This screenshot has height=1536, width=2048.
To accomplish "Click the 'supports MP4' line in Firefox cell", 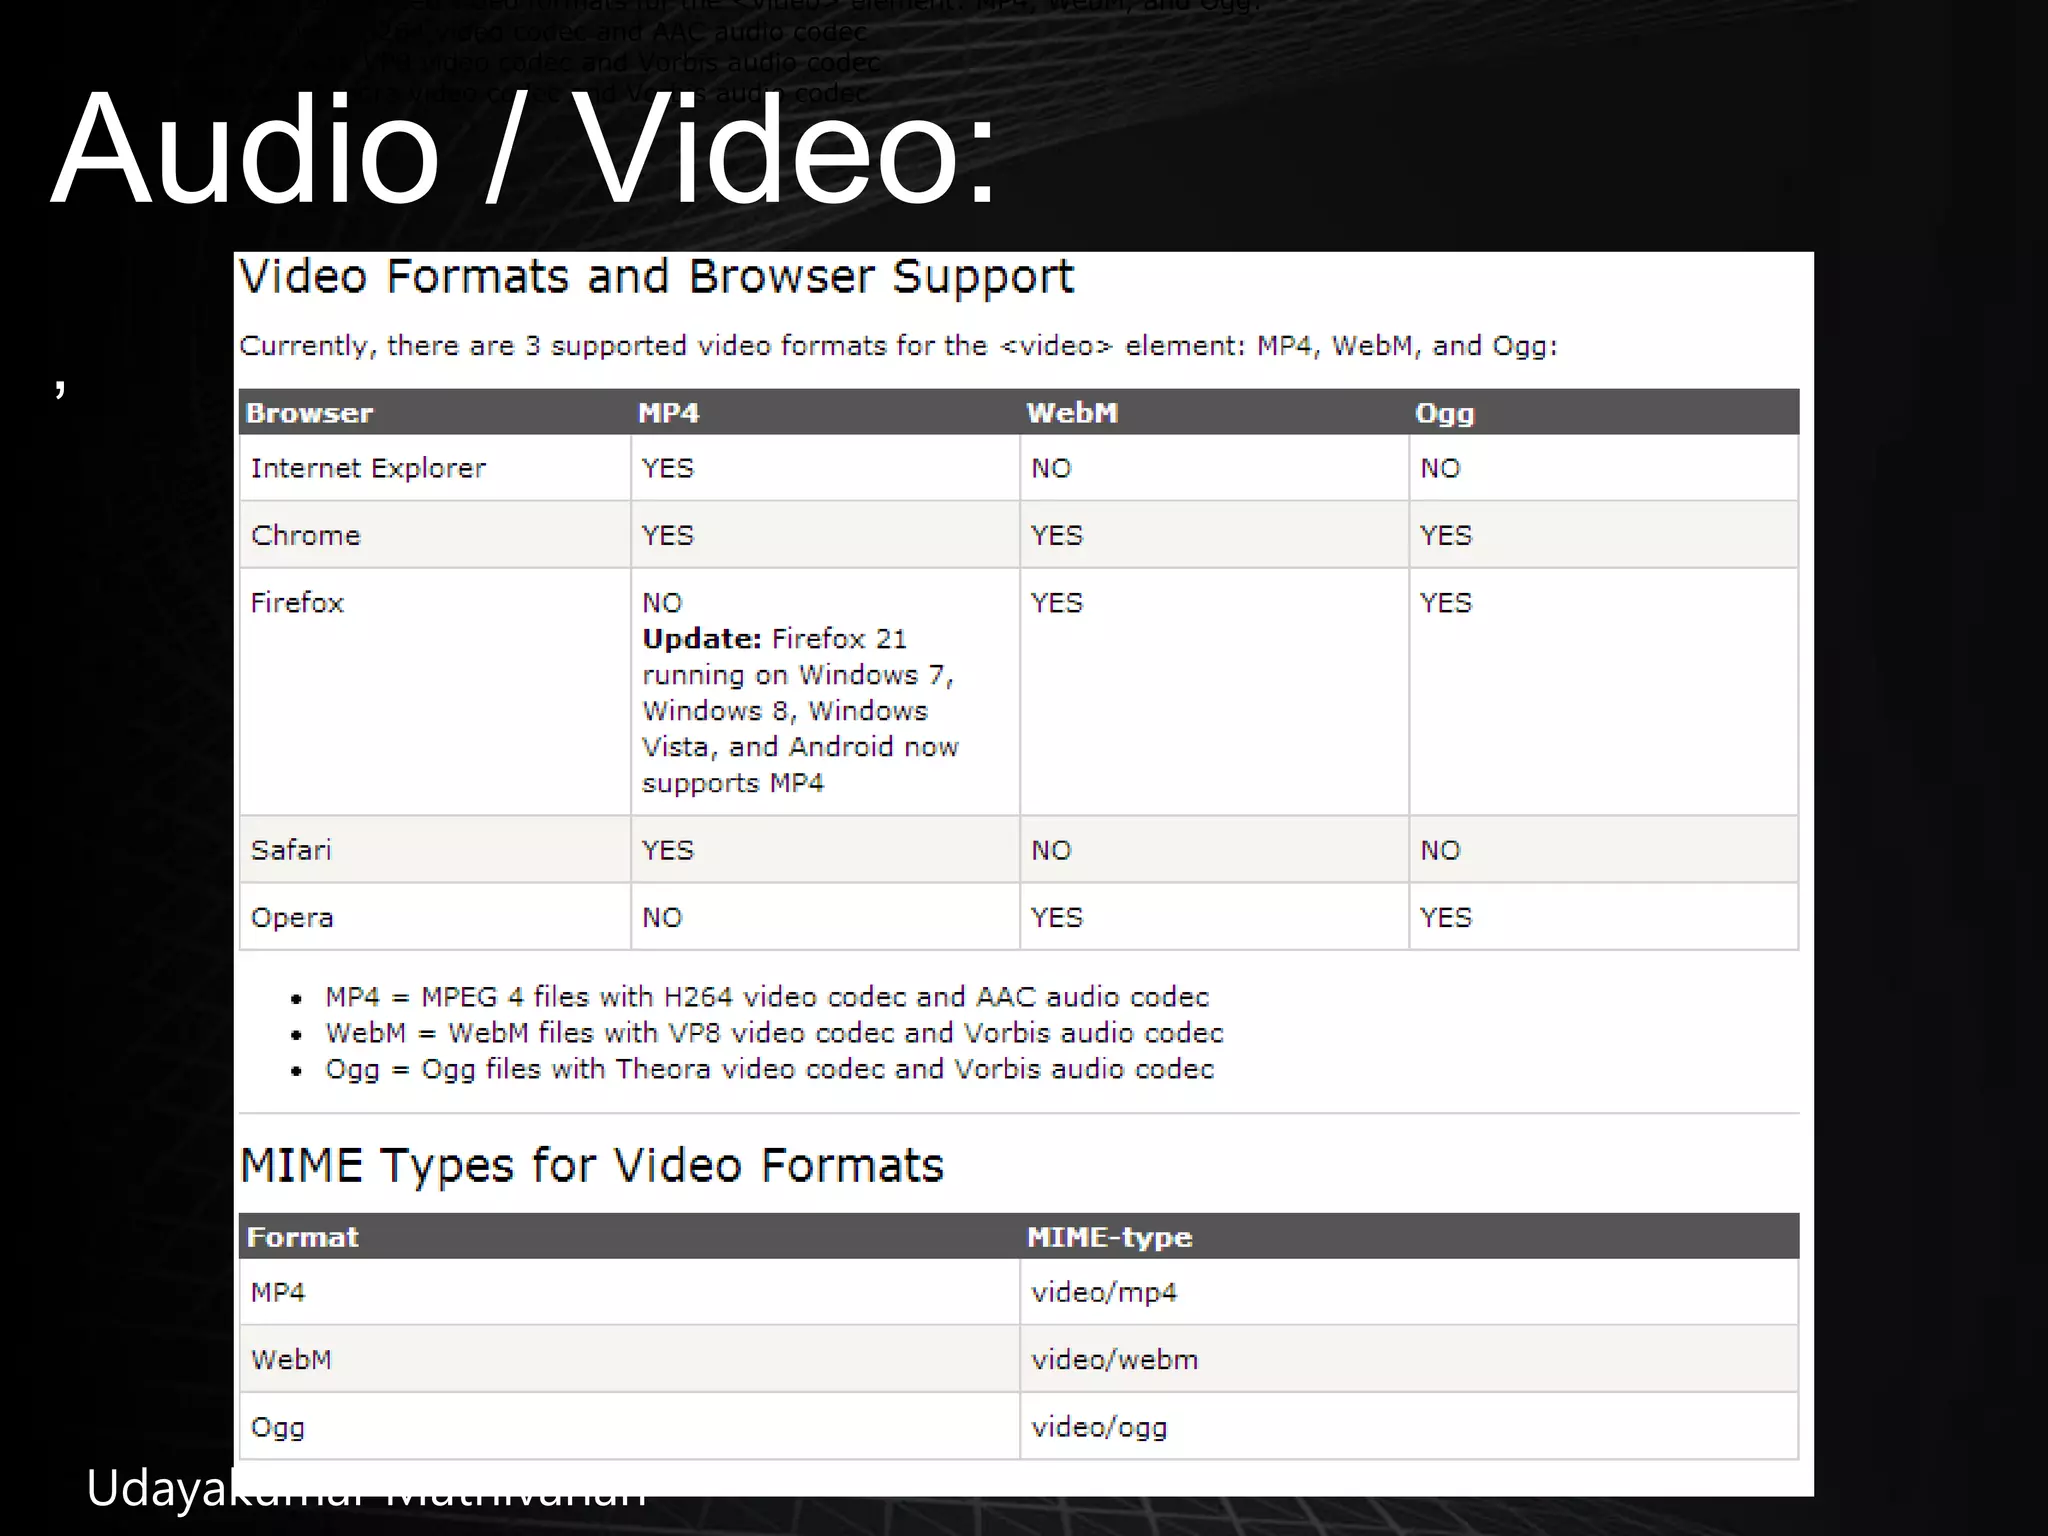I will [x=733, y=783].
